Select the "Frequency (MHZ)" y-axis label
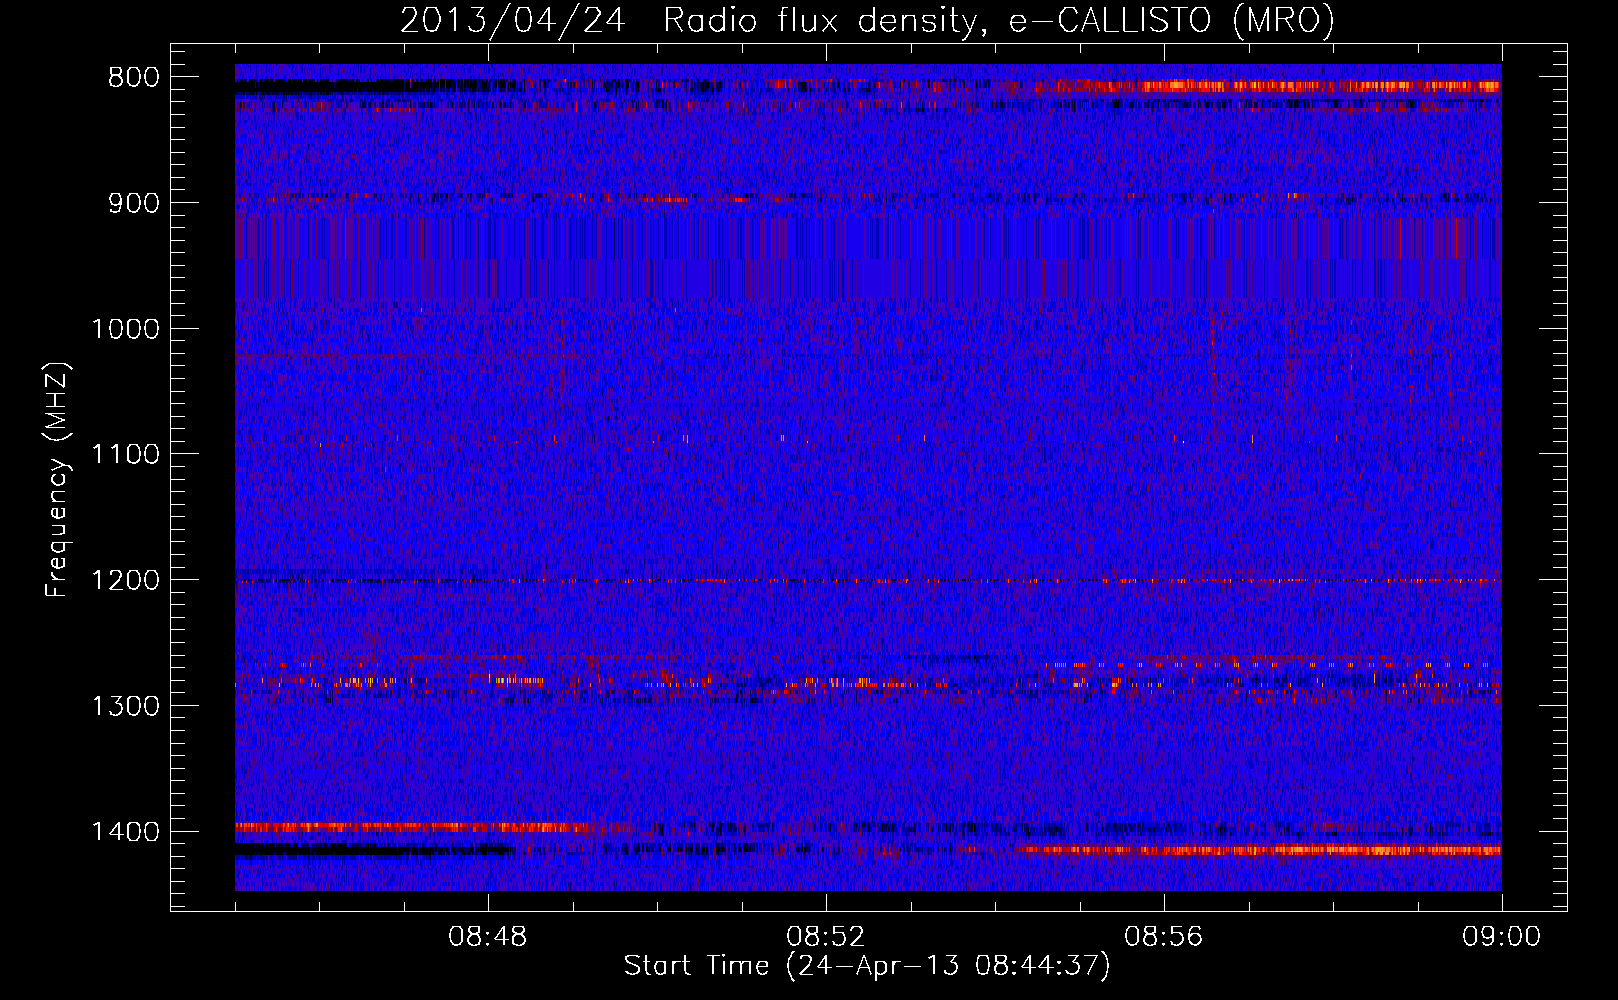The width and height of the screenshot is (1618, 1000). [x=58, y=480]
